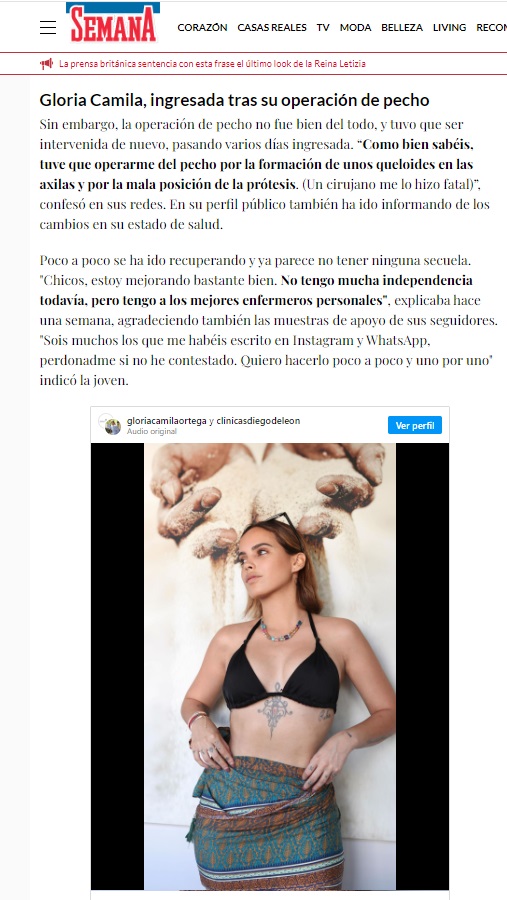Viewport: 507px width, 900px height.
Task: Open the hamburger menu icon
Action: 48,28
